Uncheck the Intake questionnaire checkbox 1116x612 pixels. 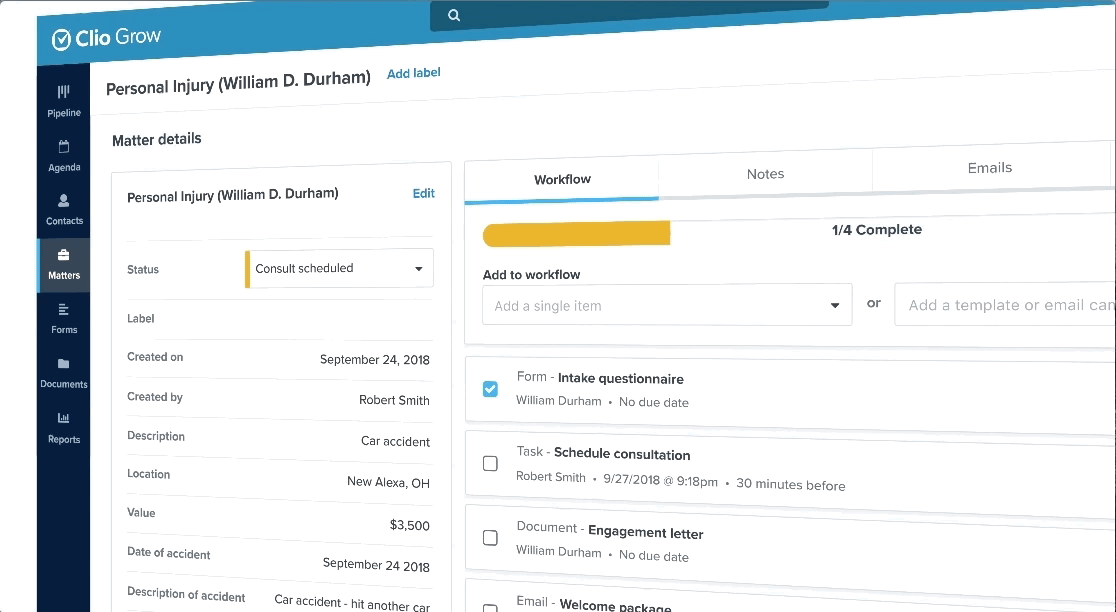[x=490, y=389]
